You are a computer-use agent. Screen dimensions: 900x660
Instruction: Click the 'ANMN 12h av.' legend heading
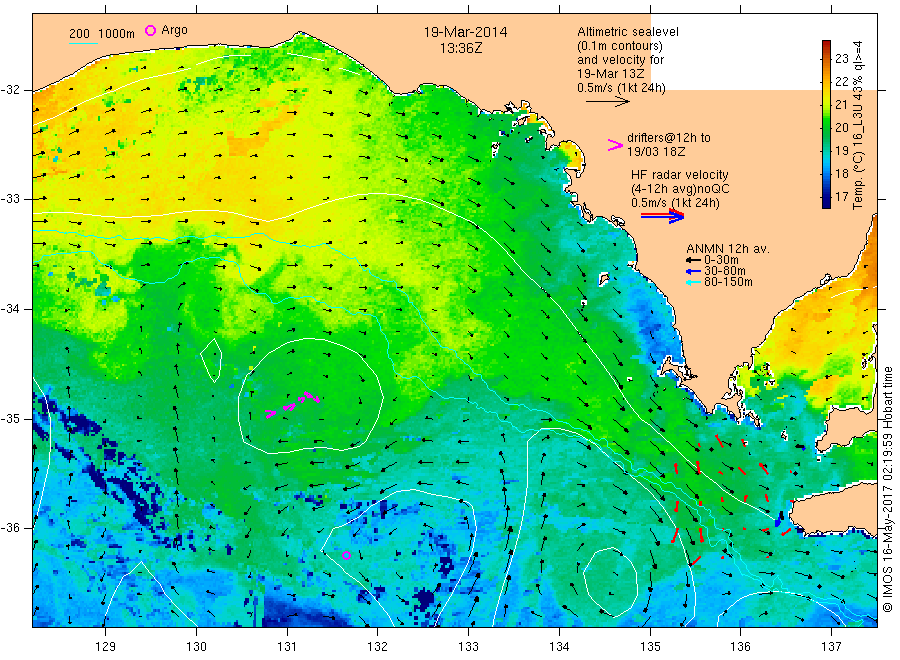tap(728, 249)
